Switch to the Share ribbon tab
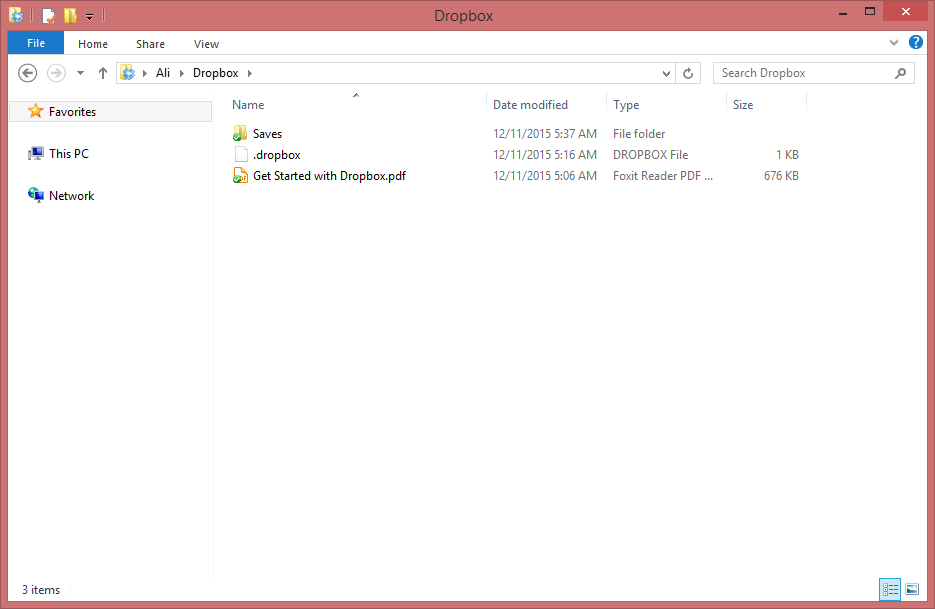This screenshot has height=609, width=935. (x=150, y=44)
